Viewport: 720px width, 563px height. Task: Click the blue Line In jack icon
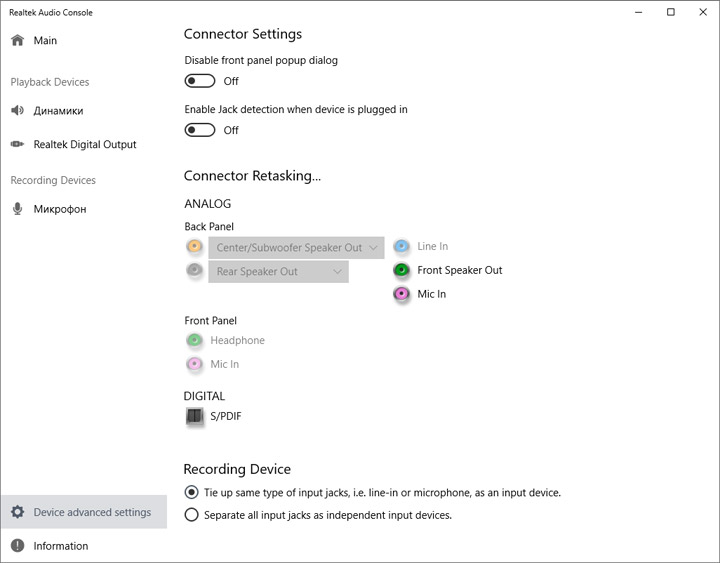coord(401,246)
